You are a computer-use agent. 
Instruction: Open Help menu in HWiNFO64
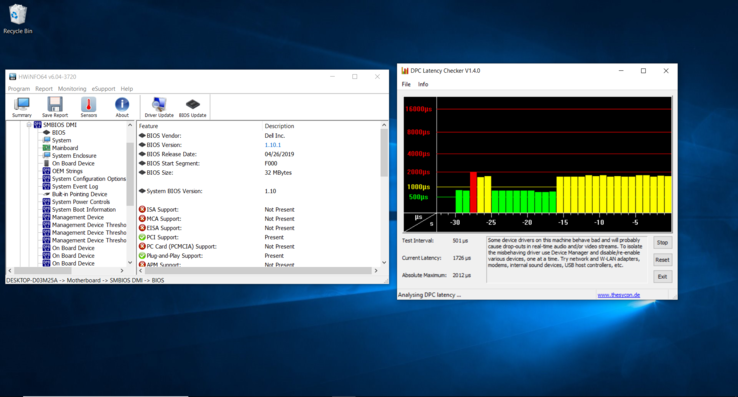tap(127, 89)
